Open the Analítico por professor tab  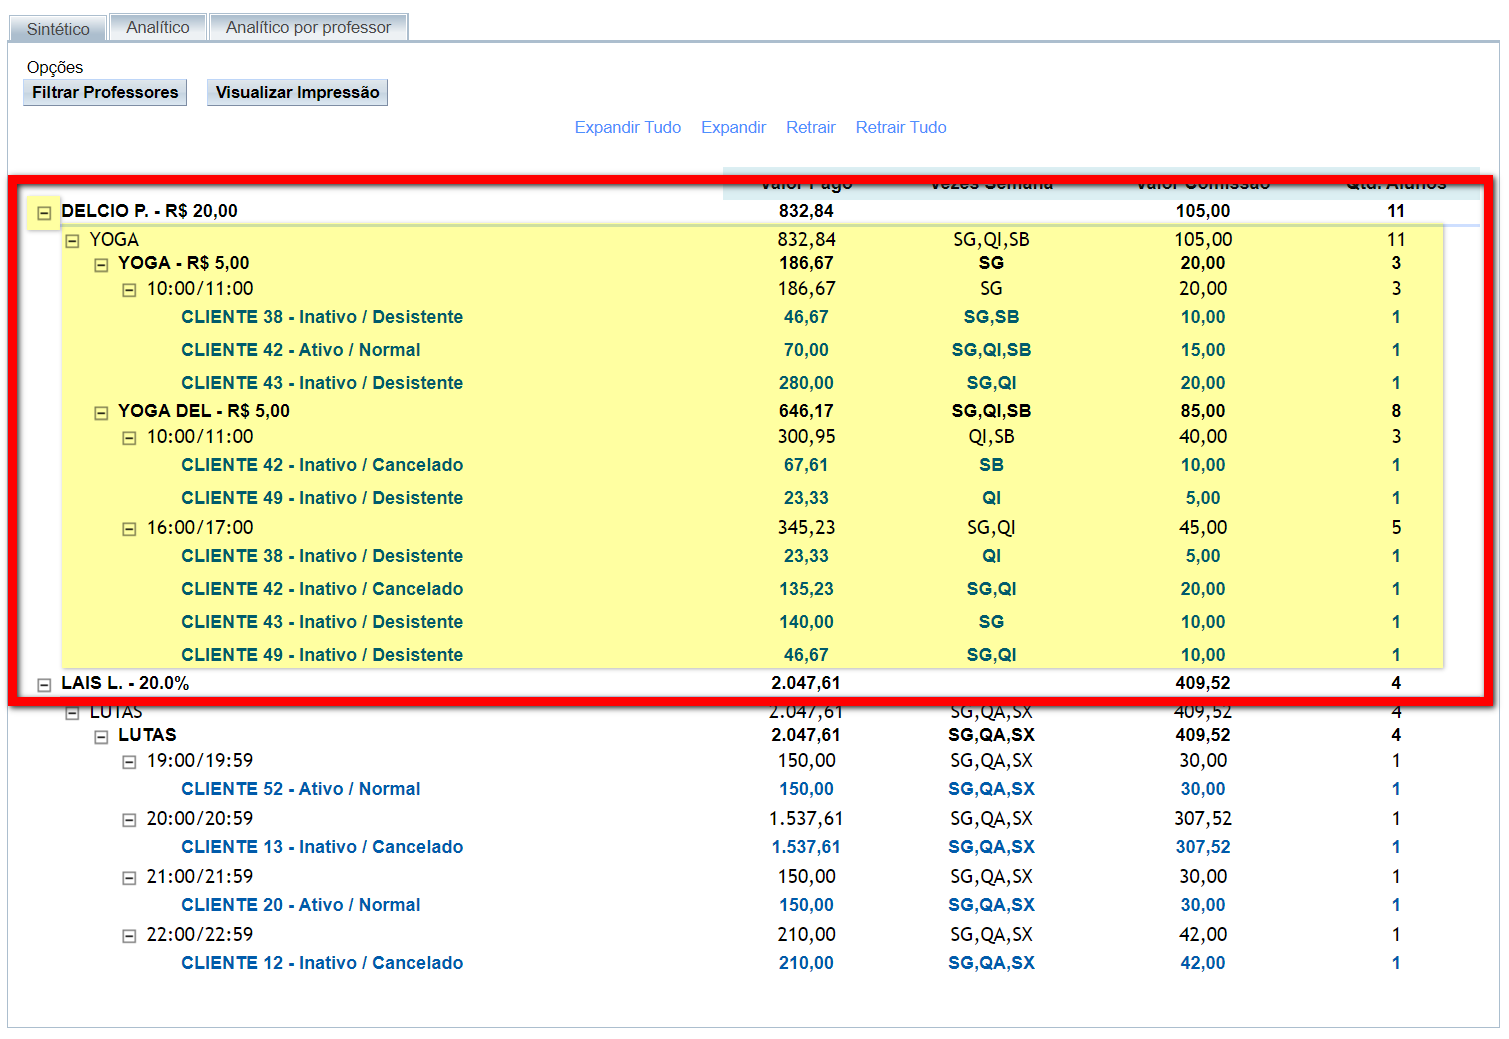308,28
